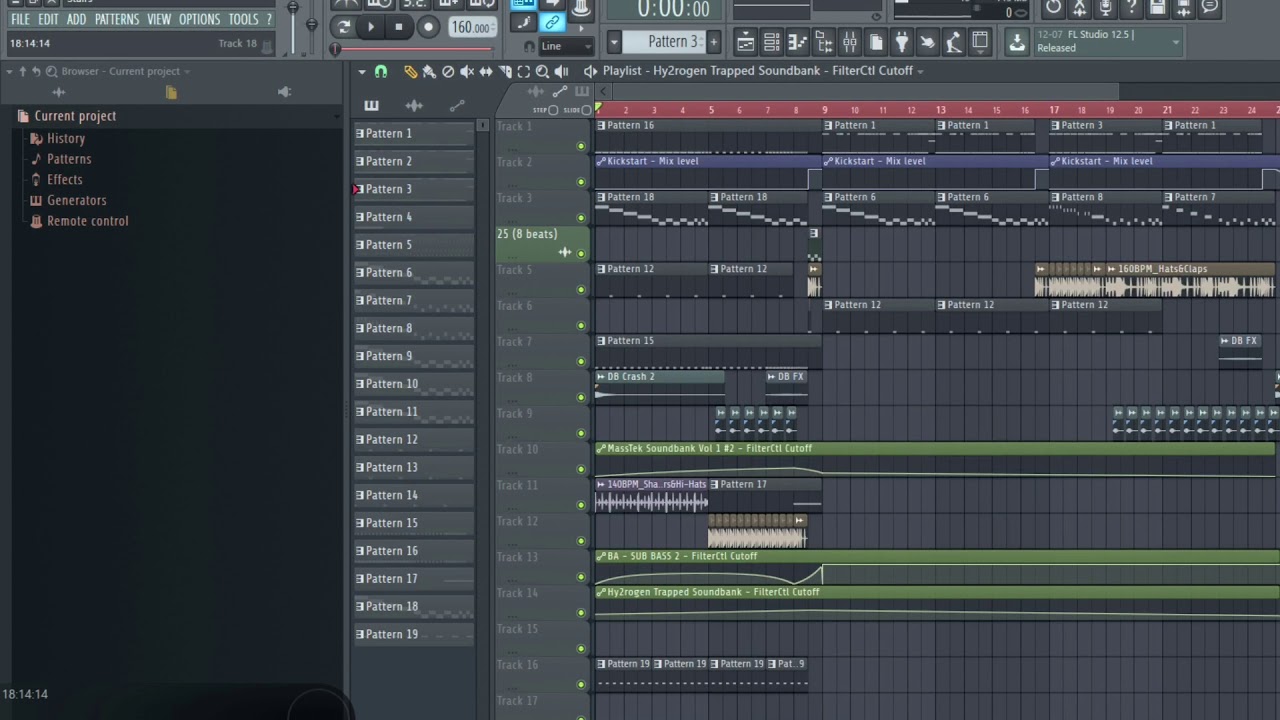The width and height of the screenshot is (1280, 720).
Task: Open the PATTERNS menu
Action: (x=117, y=19)
